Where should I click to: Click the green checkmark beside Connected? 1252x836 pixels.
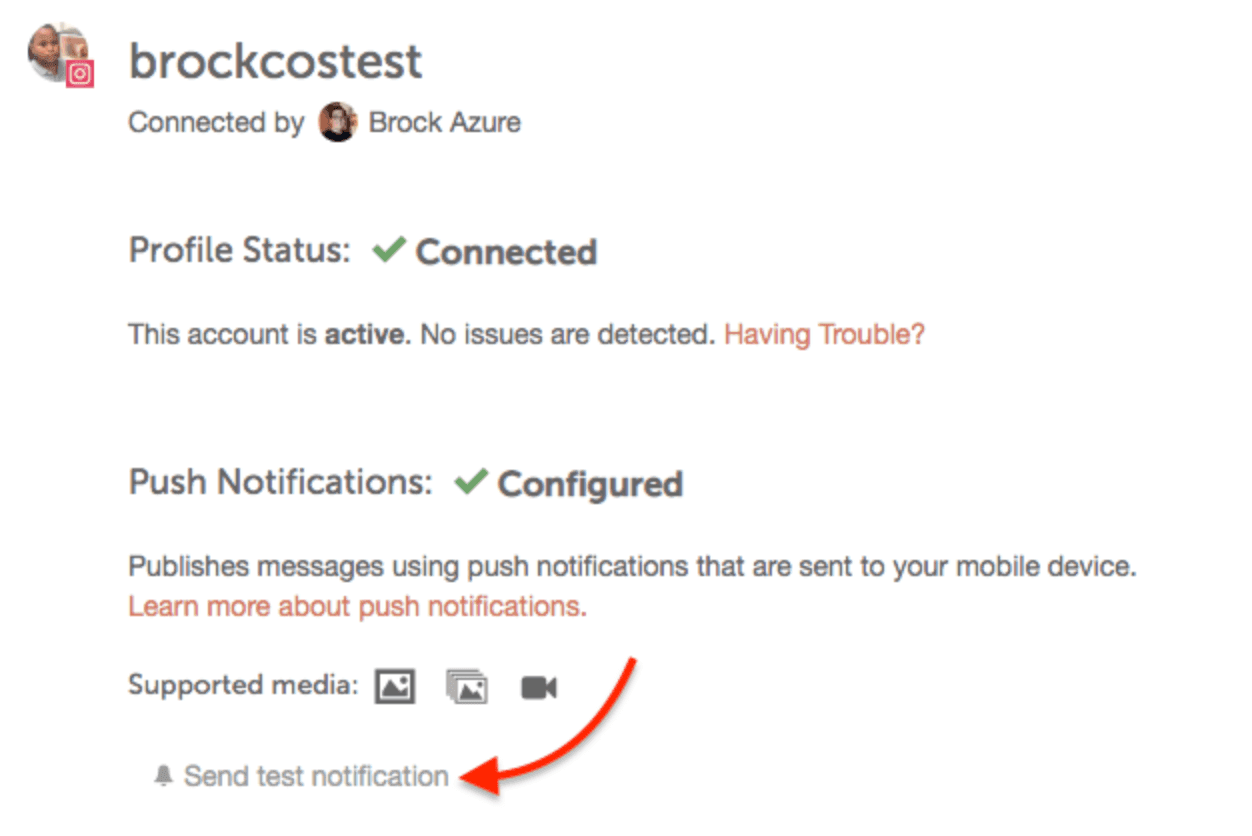[388, 250]
